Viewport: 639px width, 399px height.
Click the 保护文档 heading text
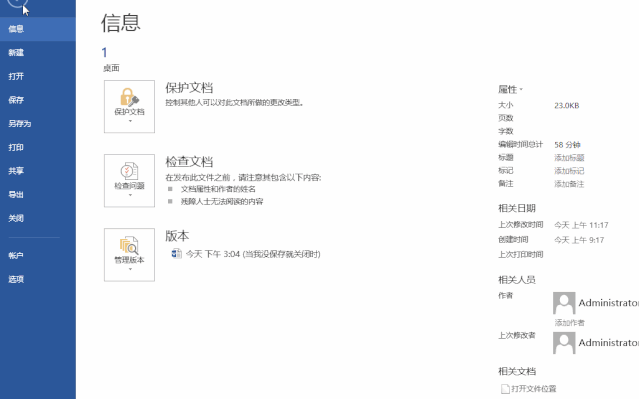[x=189, y=88]
